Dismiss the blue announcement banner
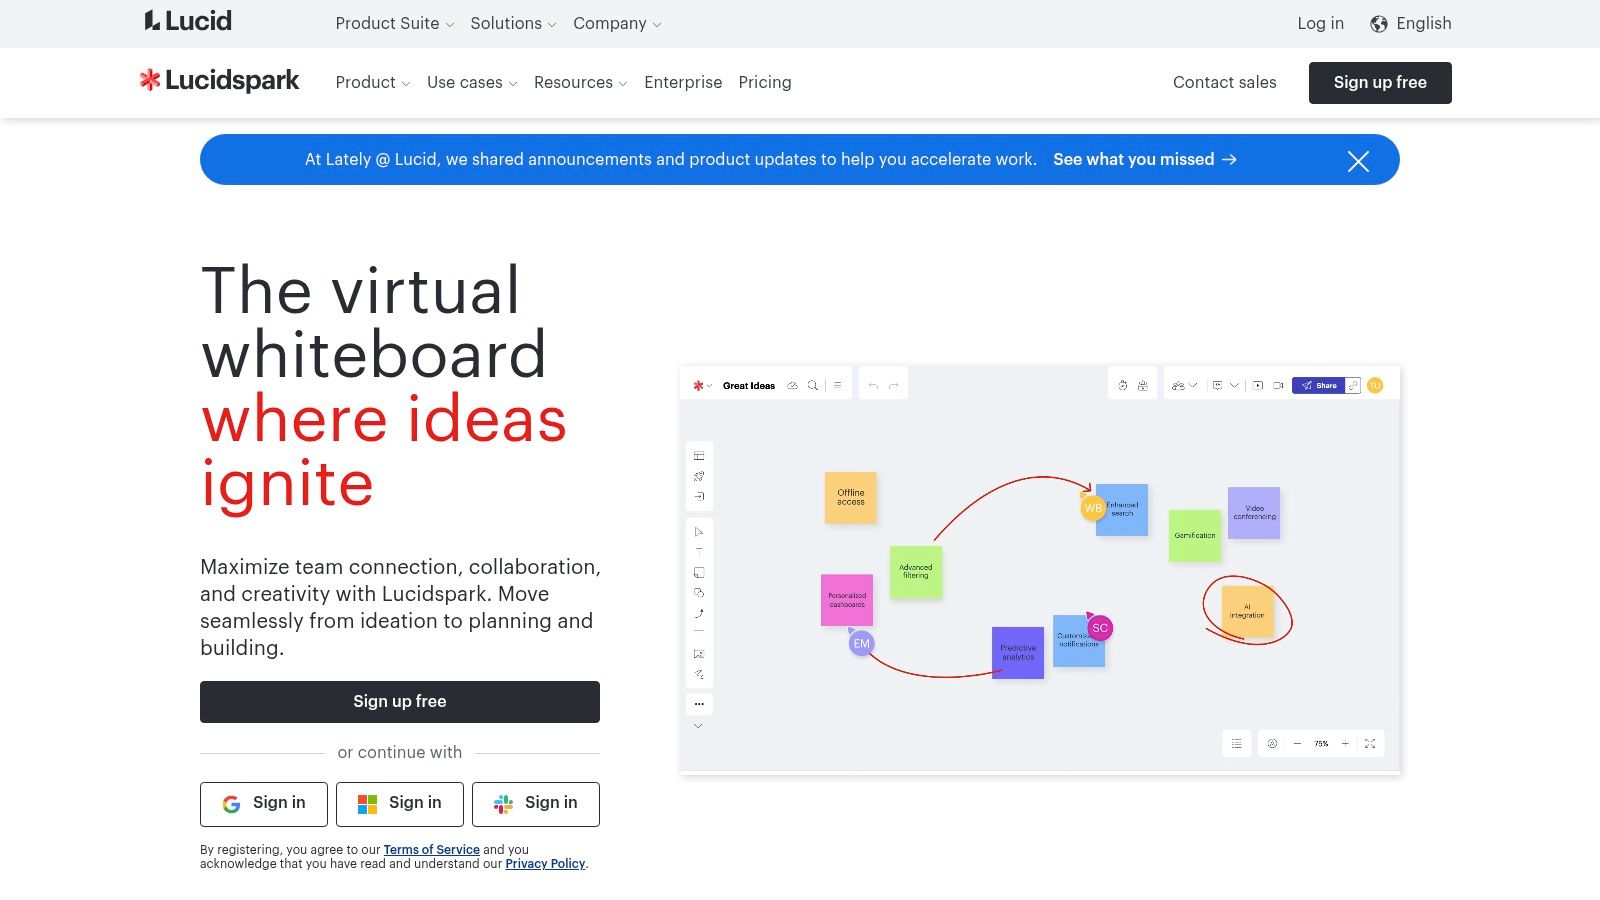This screenshot has width=1600, height=900. point(1358,161)
